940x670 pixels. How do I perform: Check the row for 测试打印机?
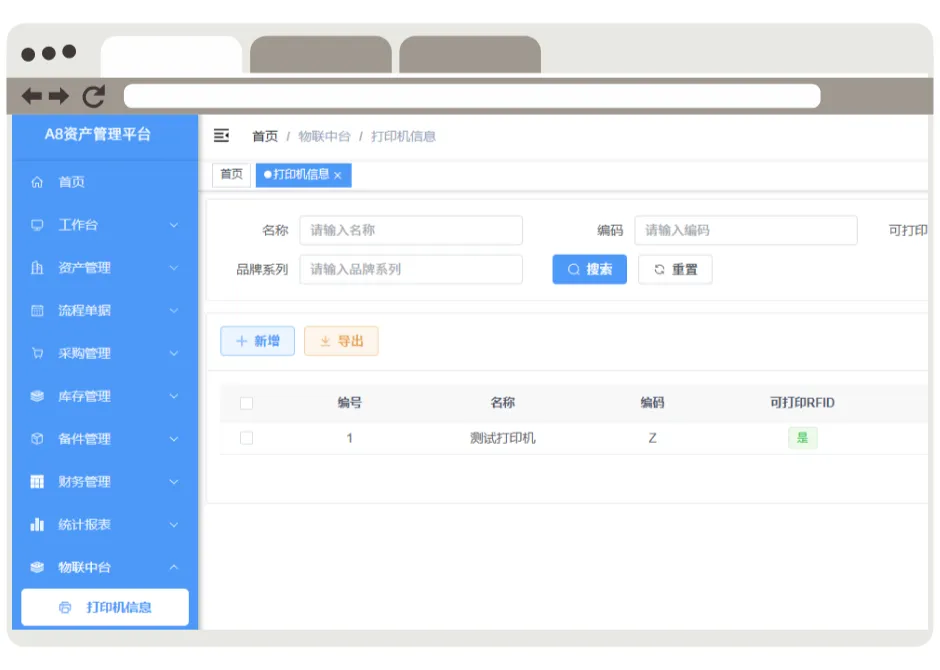tap(246, 438)
